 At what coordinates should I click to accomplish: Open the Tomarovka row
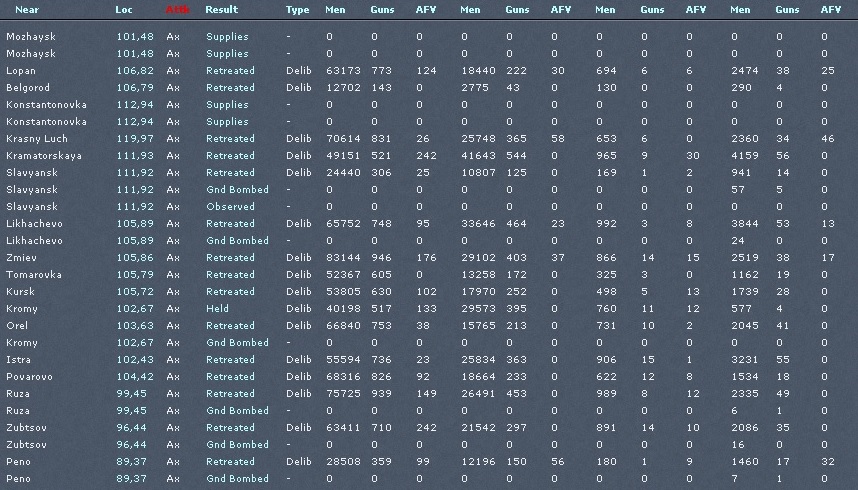(x=32, y=275)
